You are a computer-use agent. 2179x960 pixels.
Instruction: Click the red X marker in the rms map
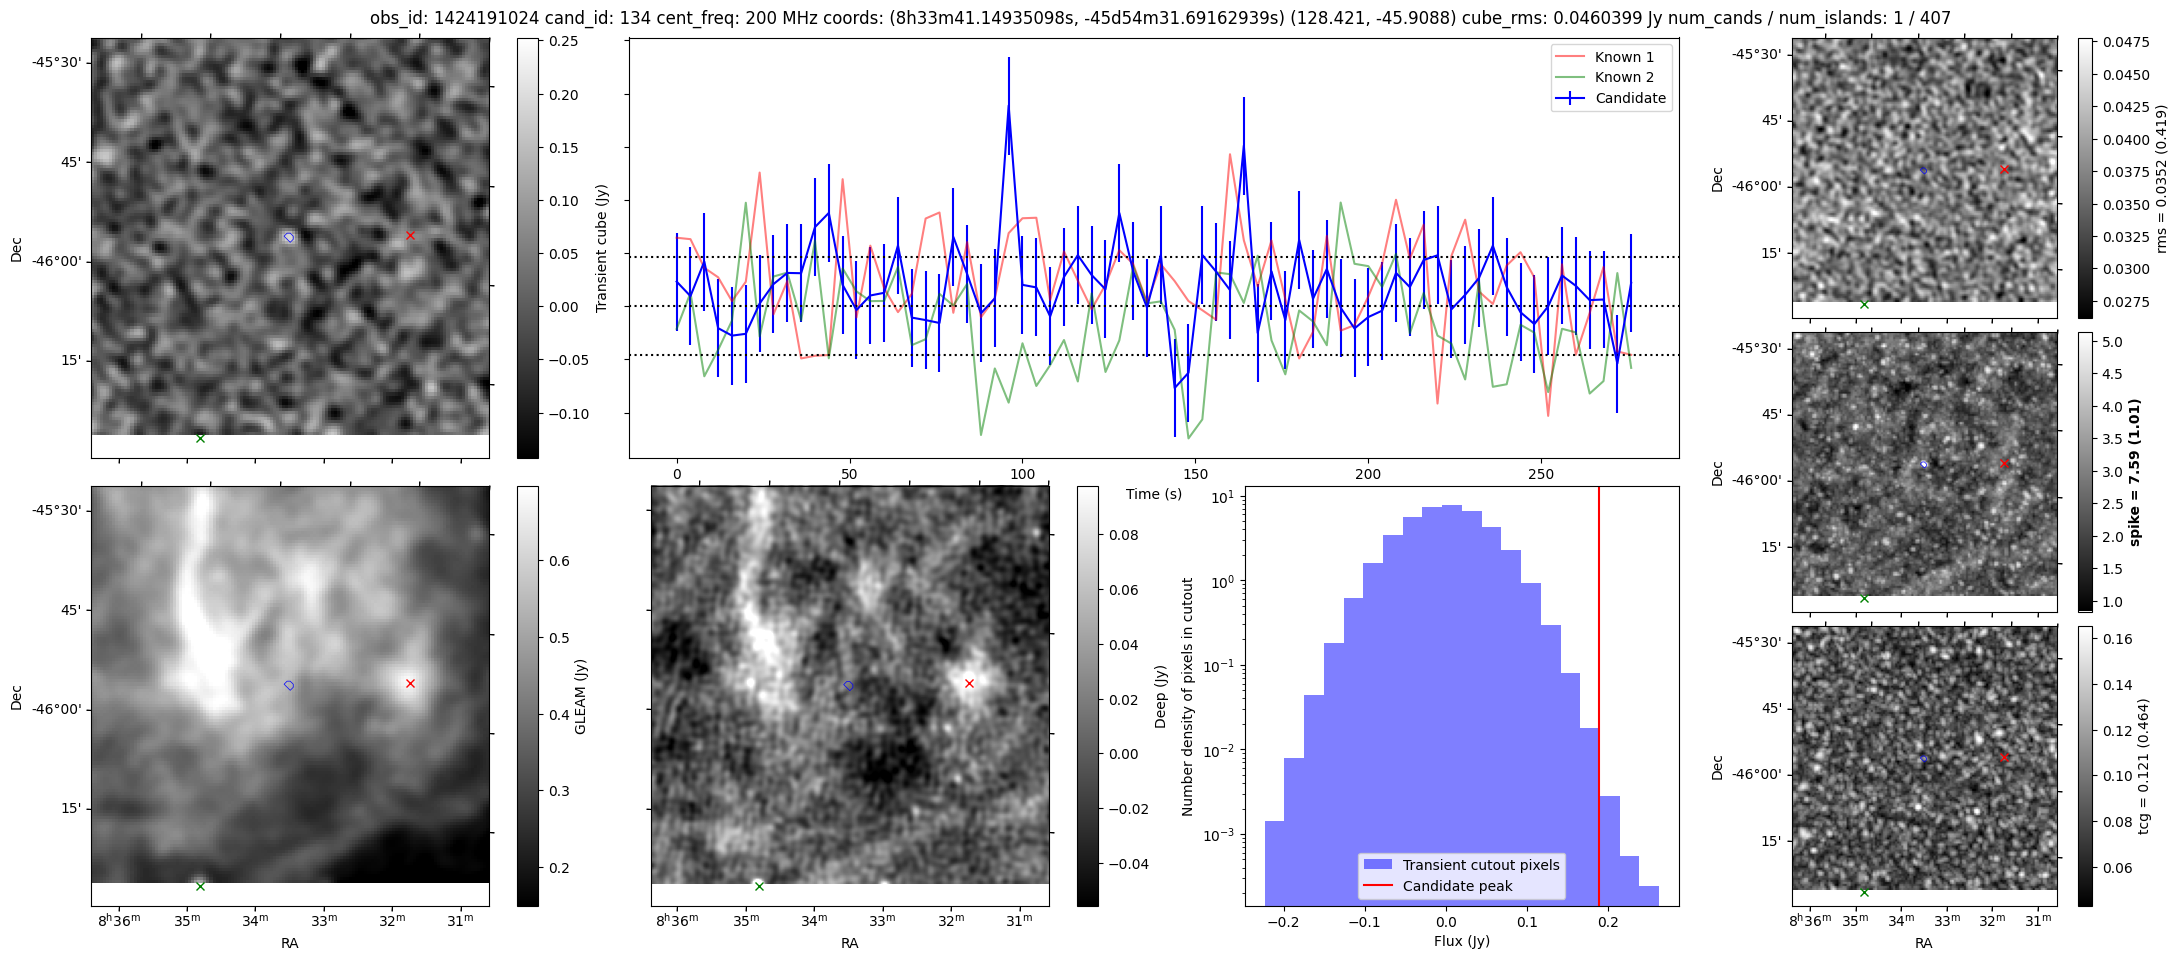click(2004, 170)
